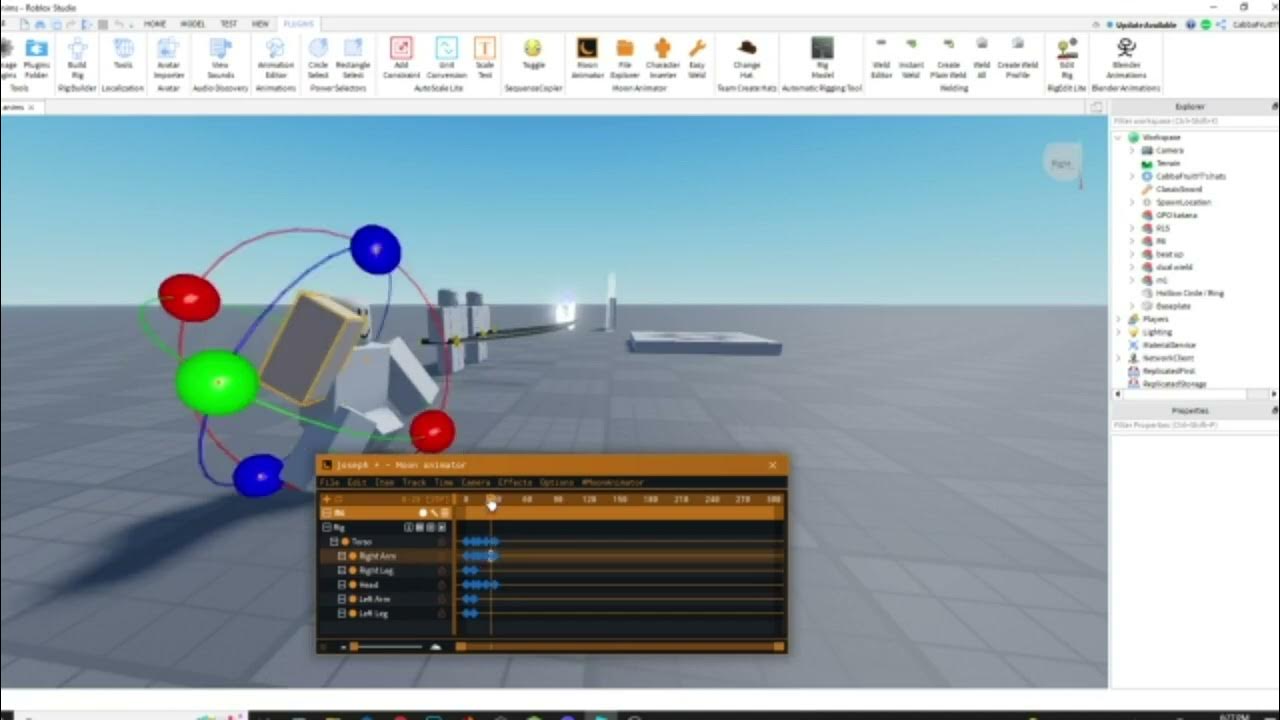Open the Unit Conversion tool
Viewport: 1280px width, 720px height.
click(x=446, y=58)
